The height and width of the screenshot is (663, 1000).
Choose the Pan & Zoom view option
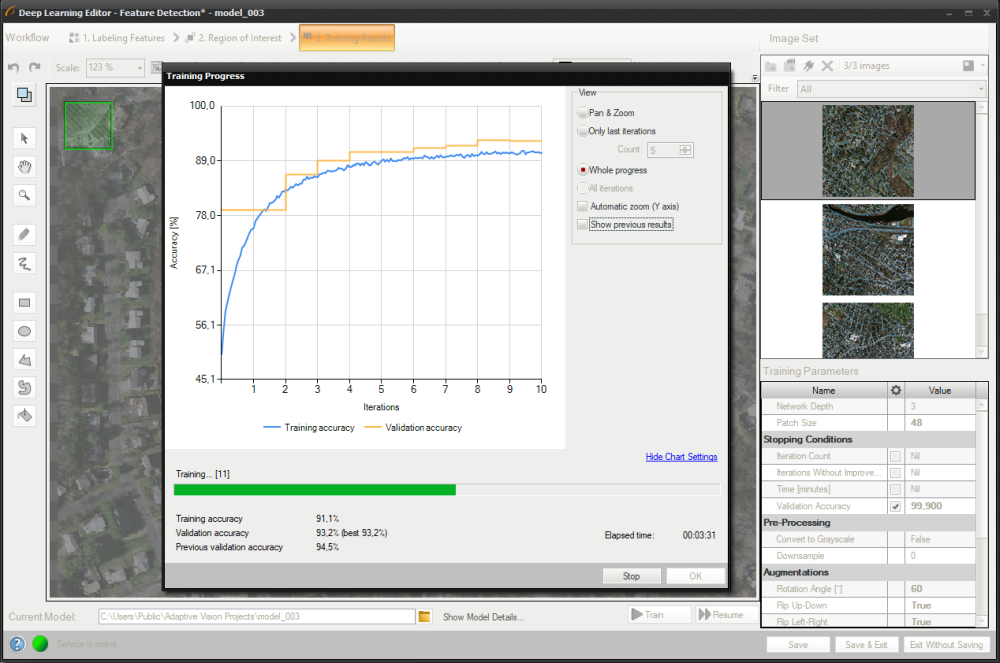pos(583,113)
